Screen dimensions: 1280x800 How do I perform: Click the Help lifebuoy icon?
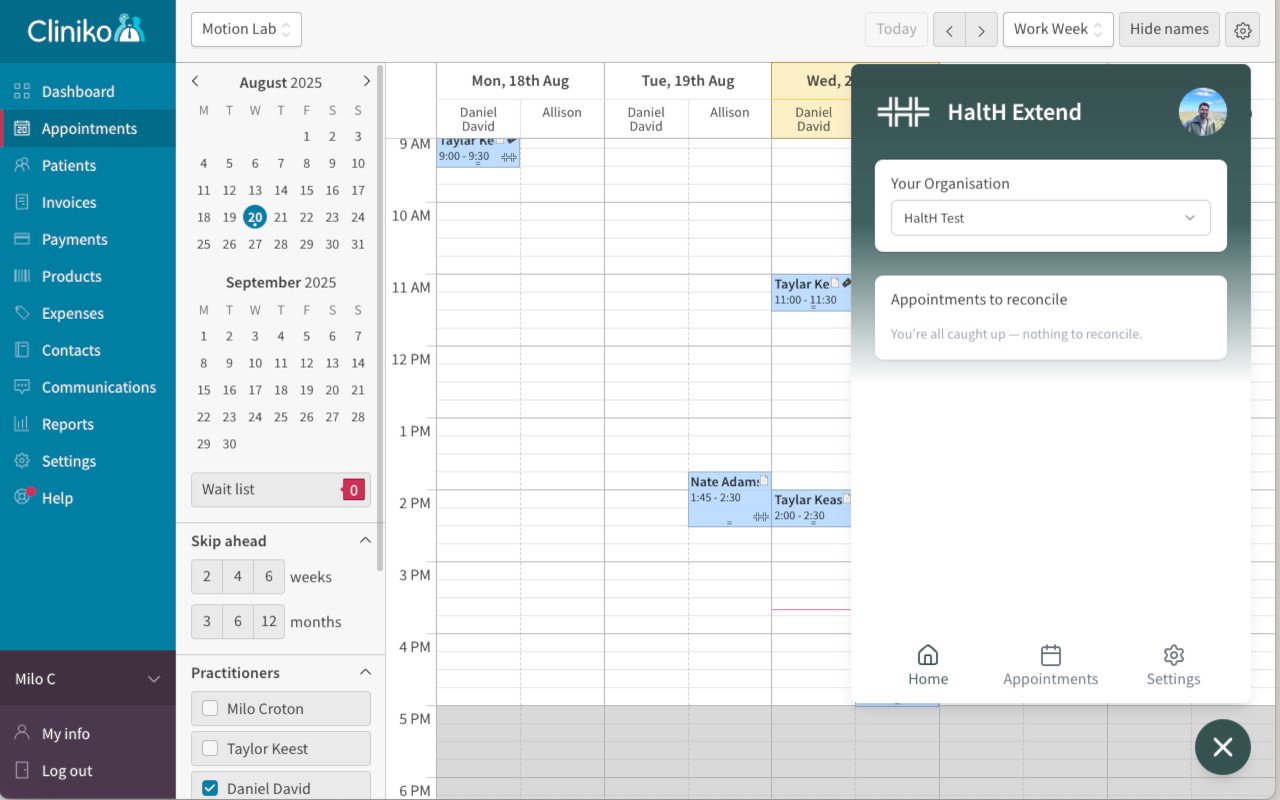[x=22, y=497]
